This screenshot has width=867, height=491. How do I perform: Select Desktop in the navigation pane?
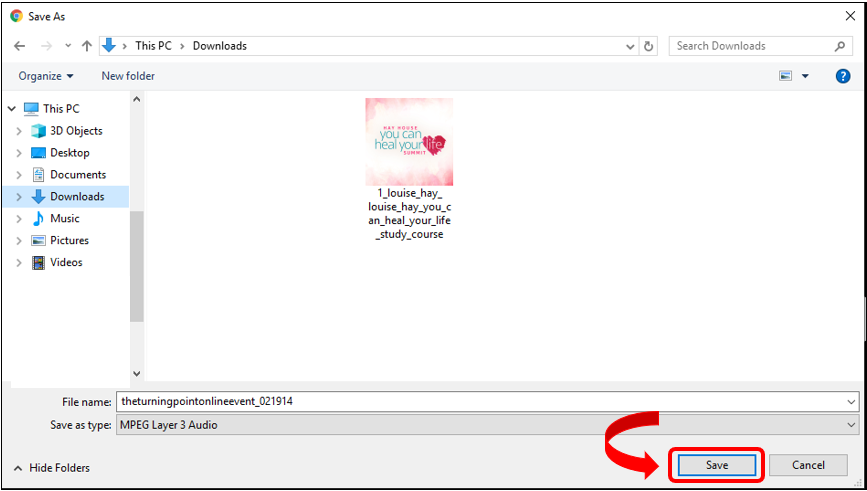point(69,153)
